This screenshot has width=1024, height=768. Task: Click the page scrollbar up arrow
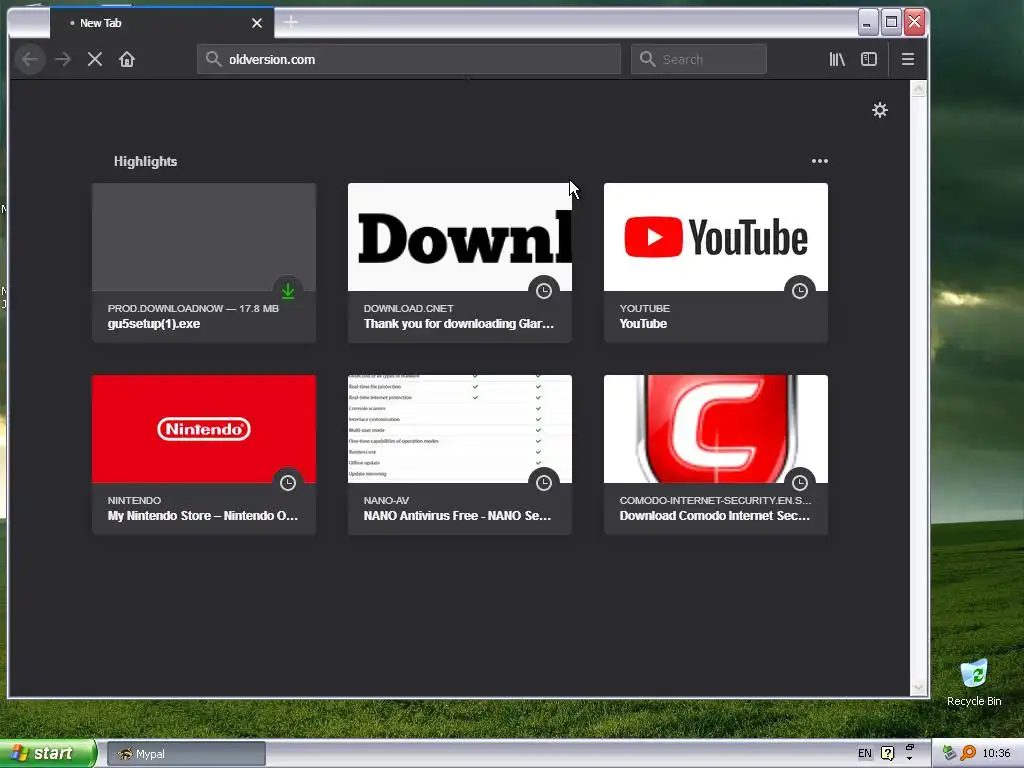pos(918,88)
